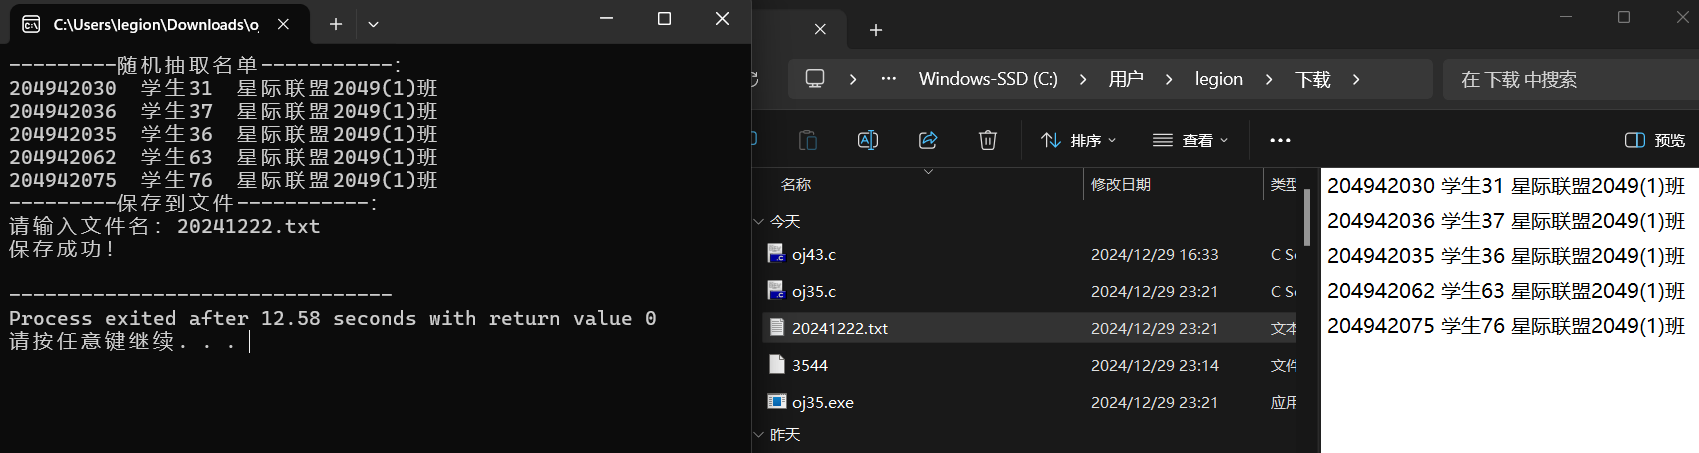Viewport: 1699px width, 453px height.
Task: Sort files by the 修改日期 column header
Action: tap(1121, 184)
